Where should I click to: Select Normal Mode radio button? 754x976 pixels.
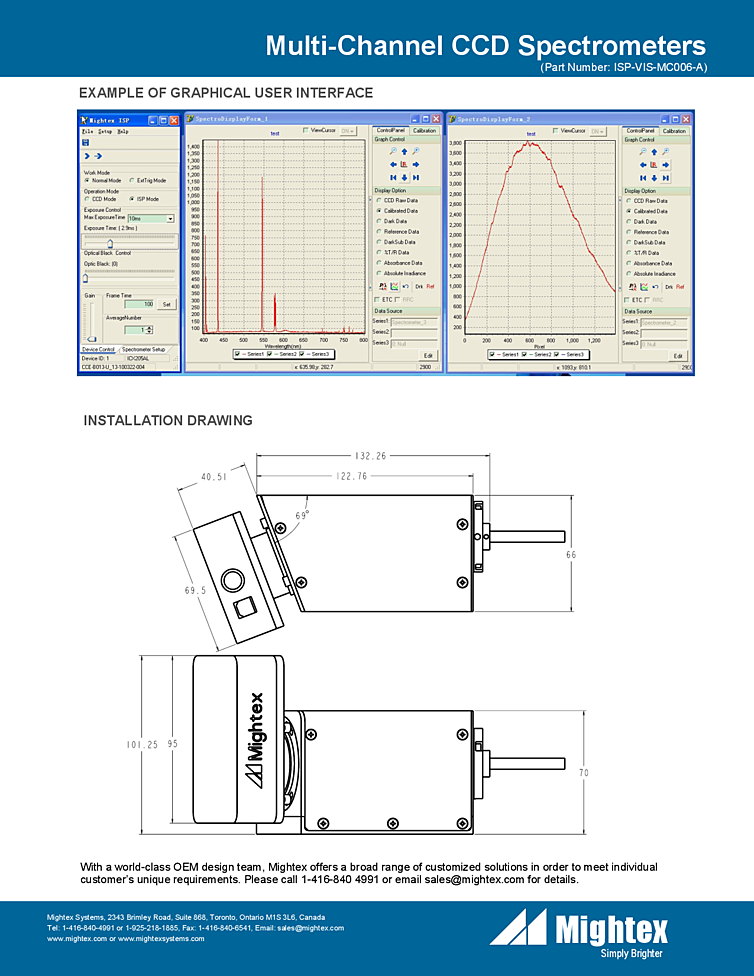87,181
